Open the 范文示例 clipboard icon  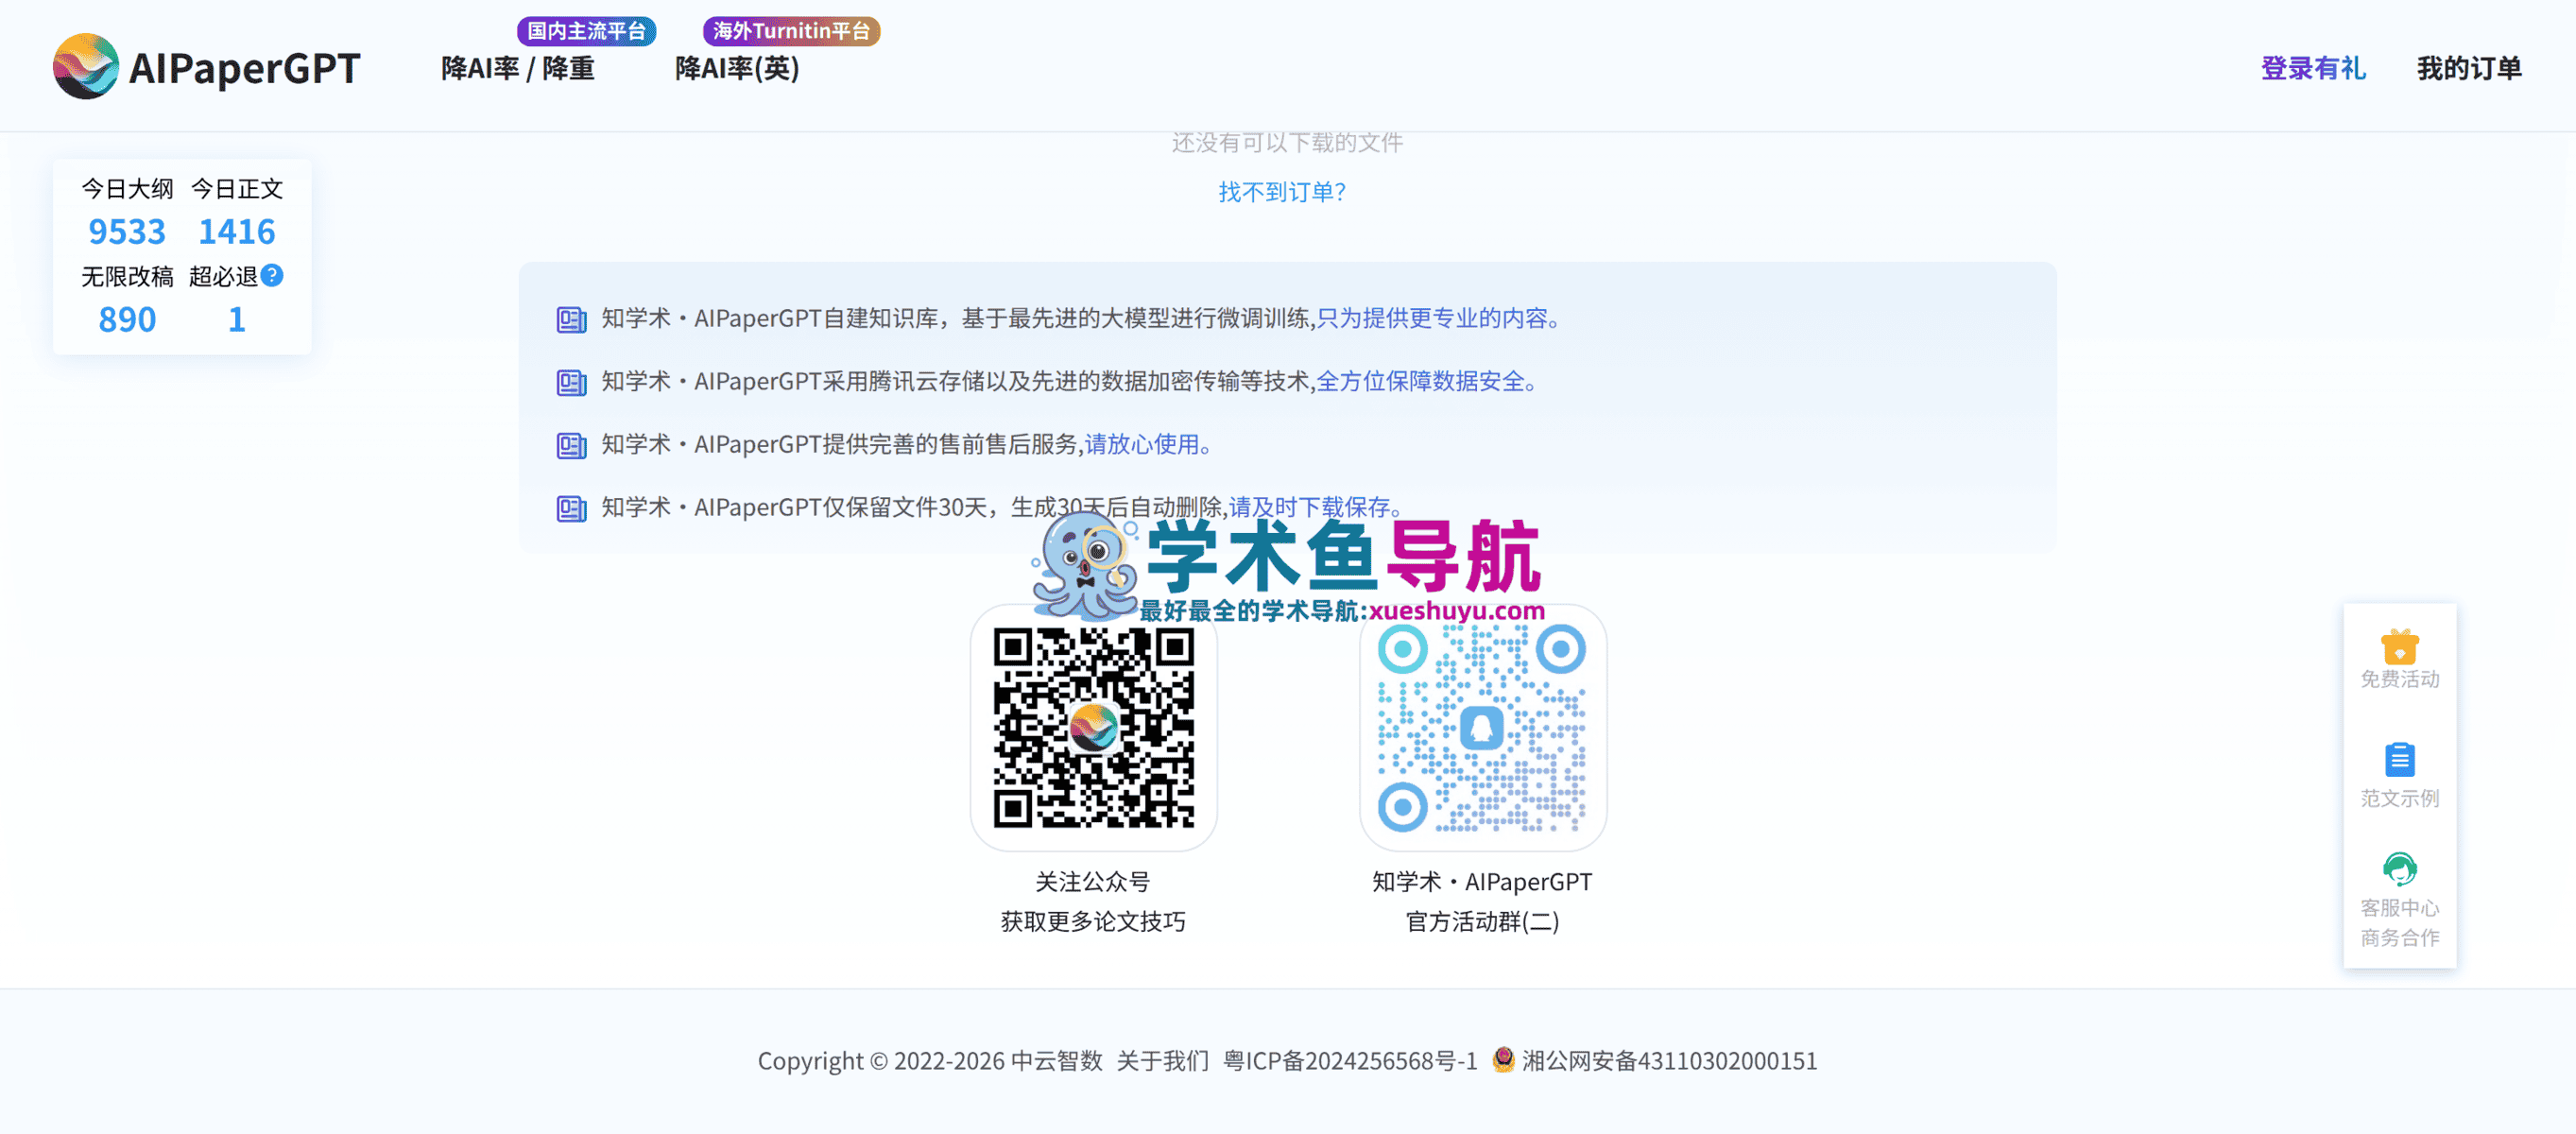(x=2399, y=759)
